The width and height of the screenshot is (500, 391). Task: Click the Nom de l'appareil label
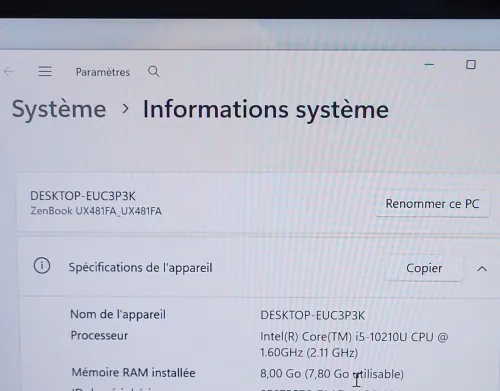(118, 314)
